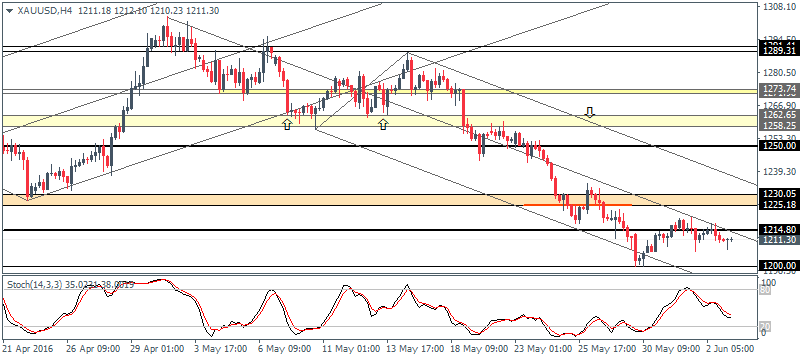Screen dimensions: 800x360
Task: Click the 1258.25 zone label
Action: [779, 124]
